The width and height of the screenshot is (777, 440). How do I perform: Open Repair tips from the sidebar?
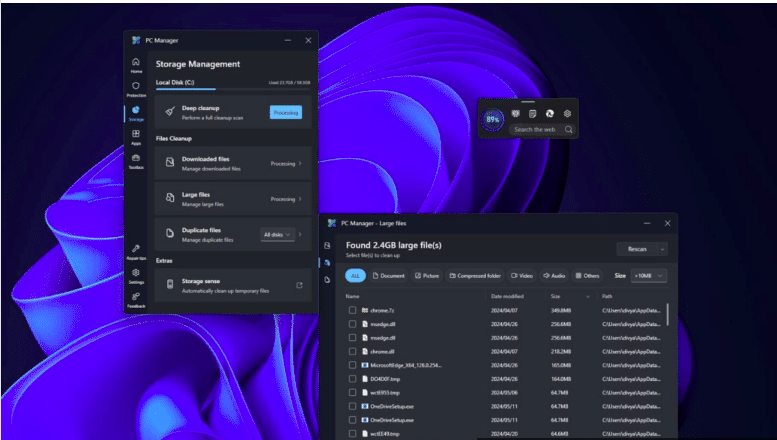coord(136,251)
